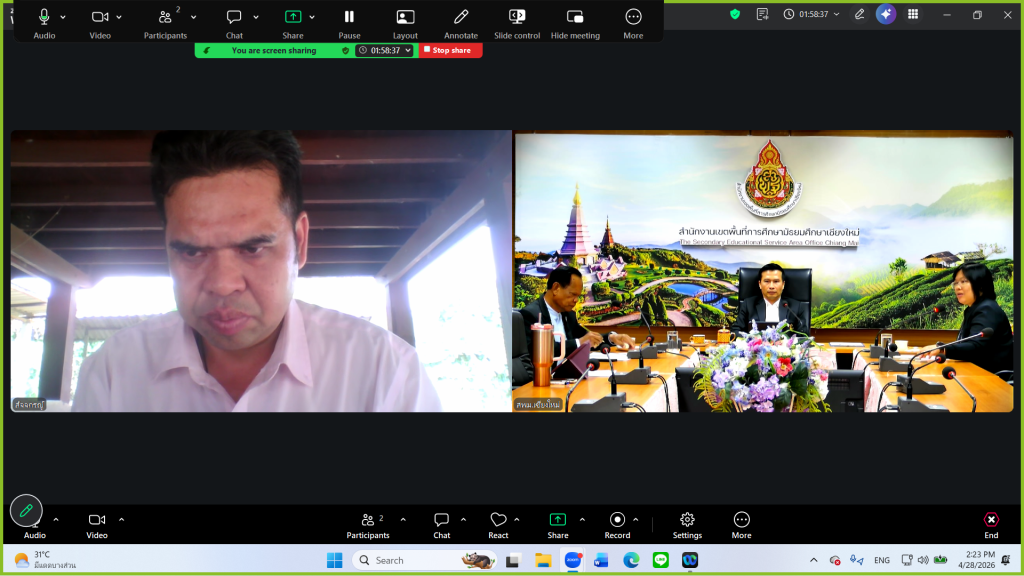Open Settings gear in bottom meeting bar
This screenshot has width=1024, height=576.
coord(687,520)
